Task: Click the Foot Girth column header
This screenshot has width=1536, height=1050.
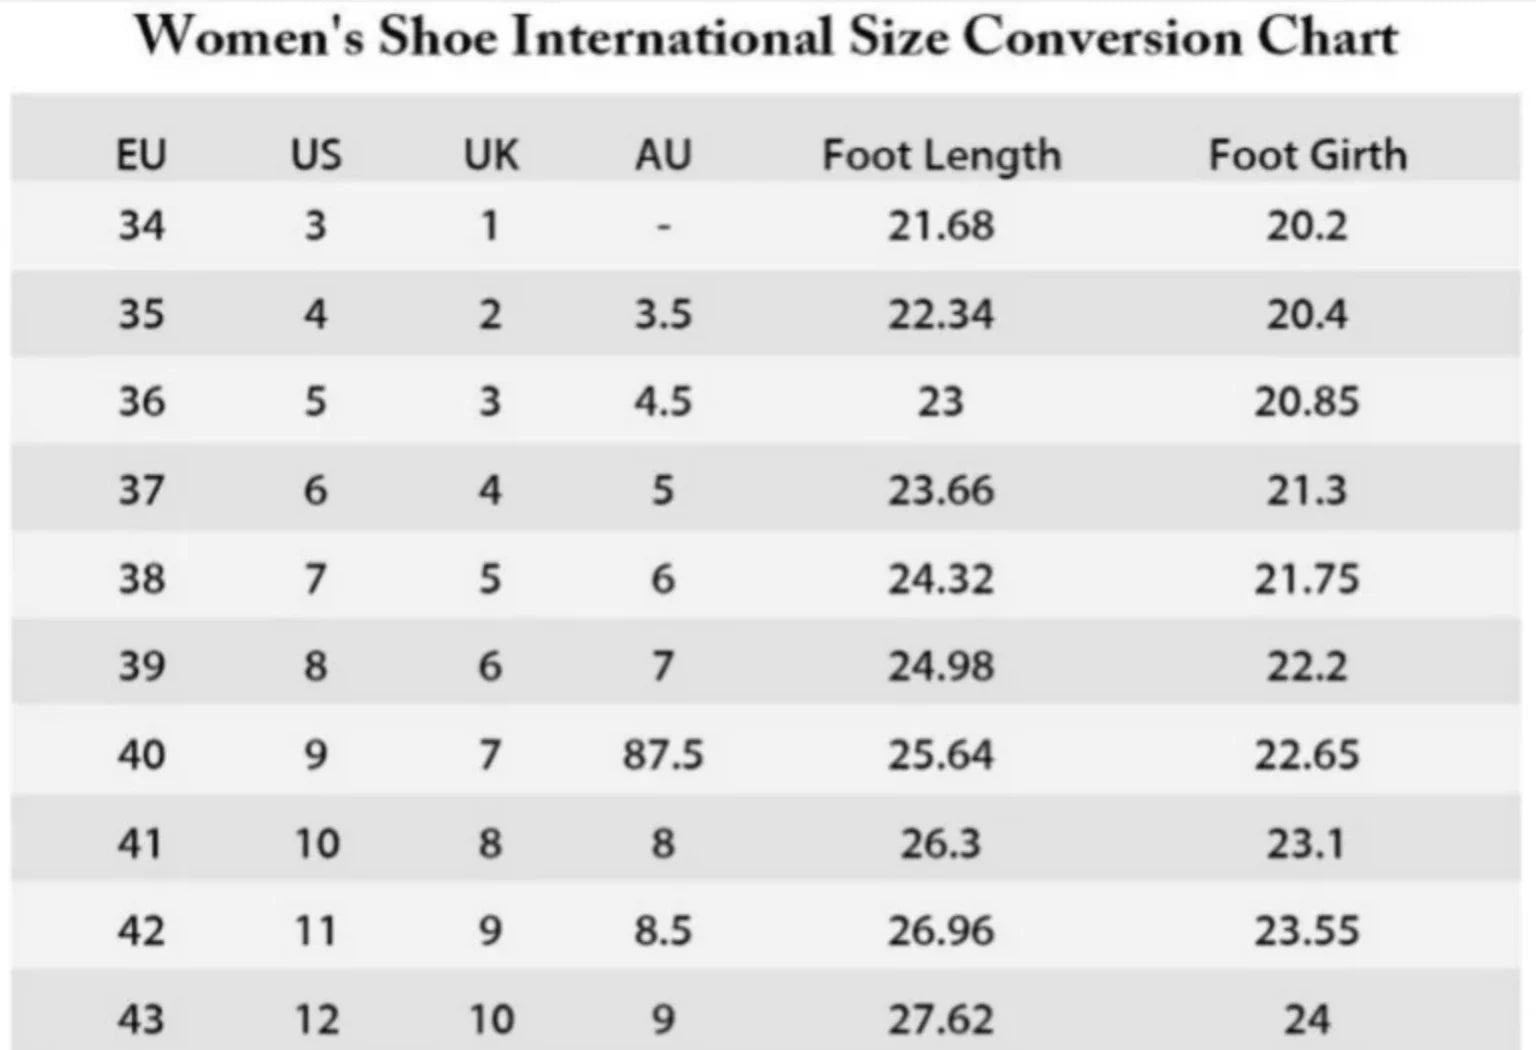Action: click(1307, 155)
